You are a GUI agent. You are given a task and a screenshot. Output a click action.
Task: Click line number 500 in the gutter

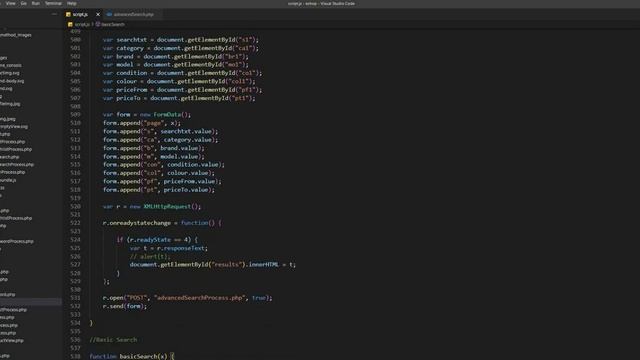(76, 40)
